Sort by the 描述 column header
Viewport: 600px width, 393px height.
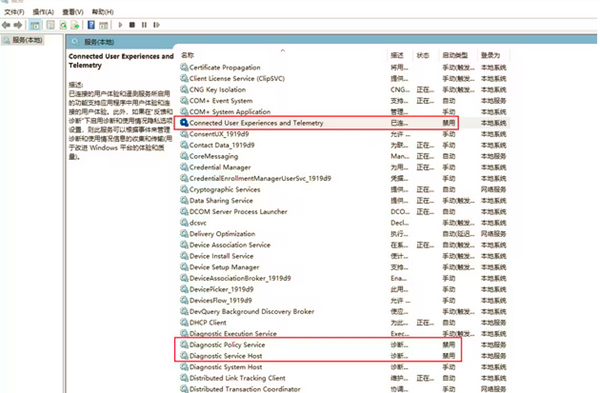[x=397, y=55]
